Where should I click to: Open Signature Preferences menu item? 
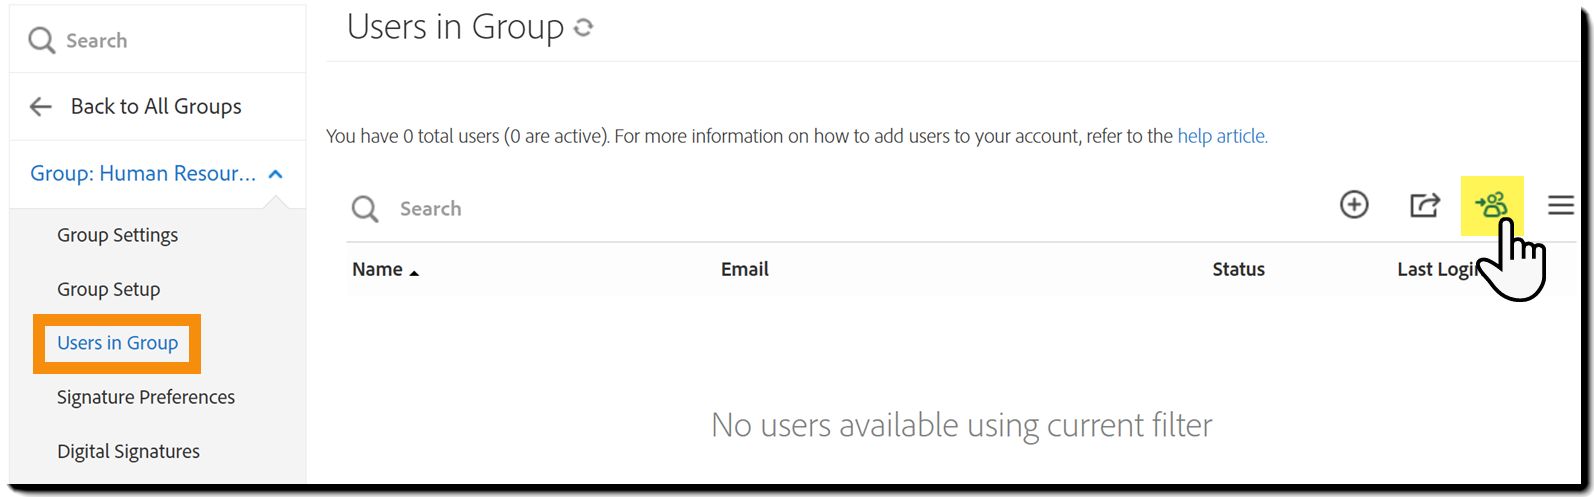click(146, 397)
